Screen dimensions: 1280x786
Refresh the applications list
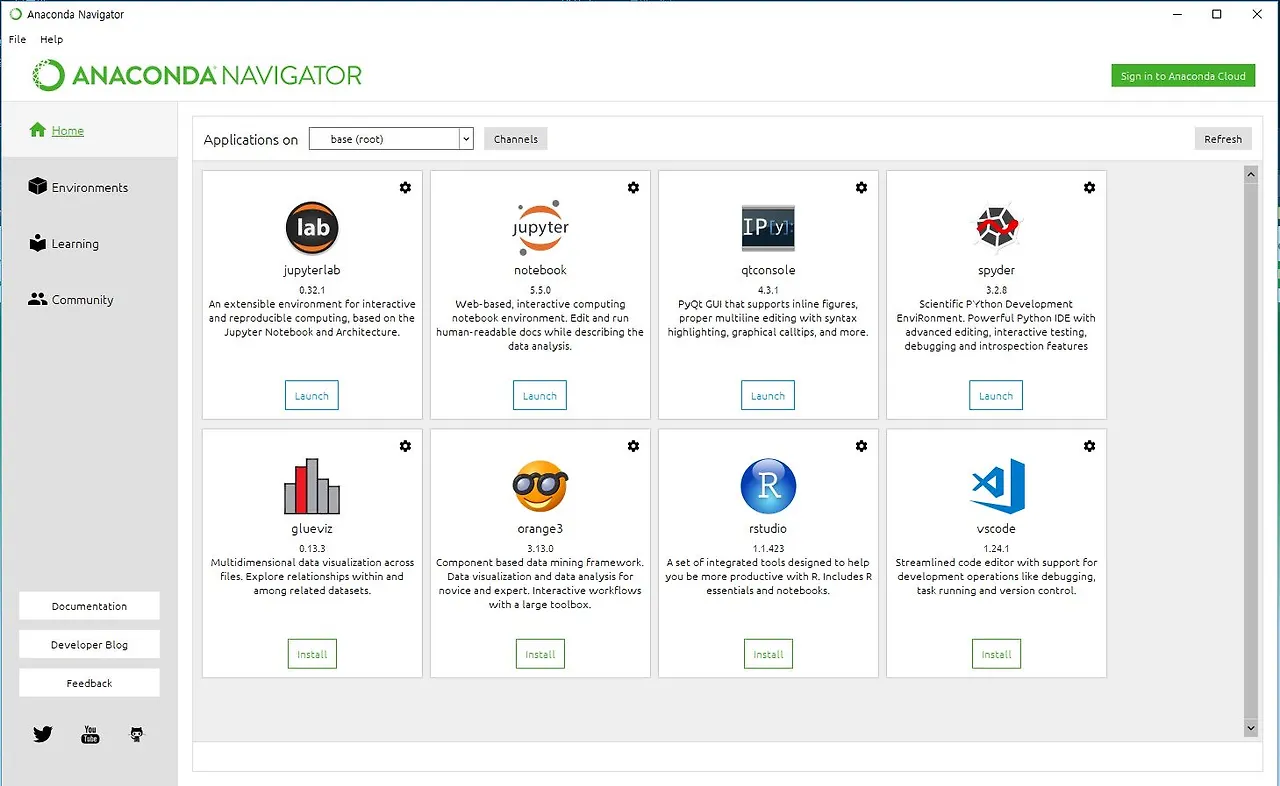1223,139
